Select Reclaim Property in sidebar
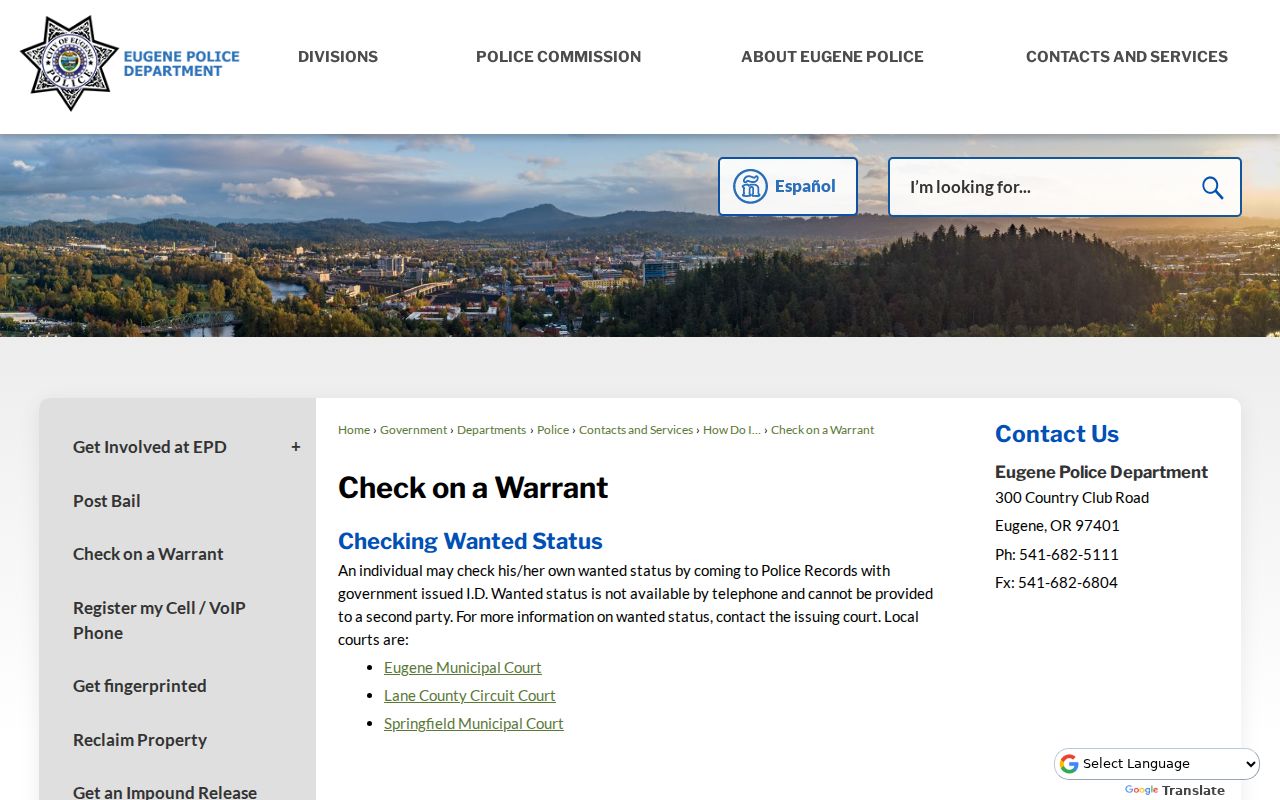The height and width of the screenshot is (800, 1280). (140, 740)
